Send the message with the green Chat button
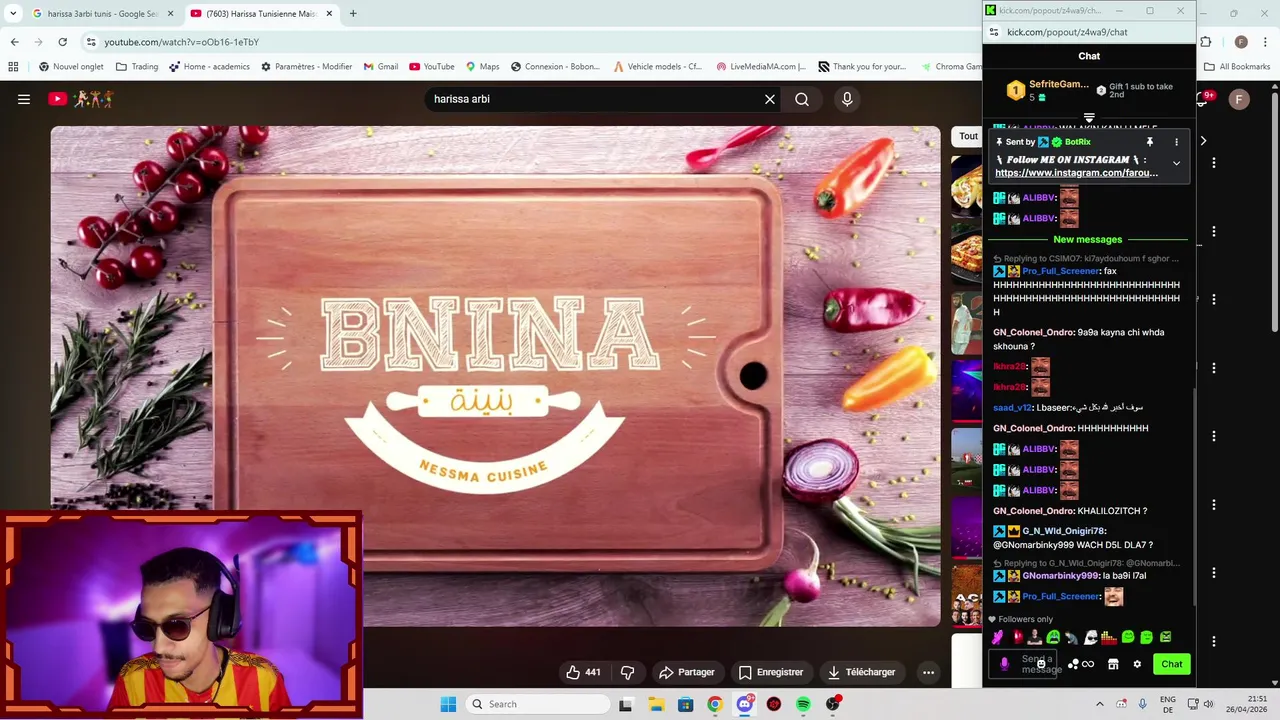 [1171, 664]
